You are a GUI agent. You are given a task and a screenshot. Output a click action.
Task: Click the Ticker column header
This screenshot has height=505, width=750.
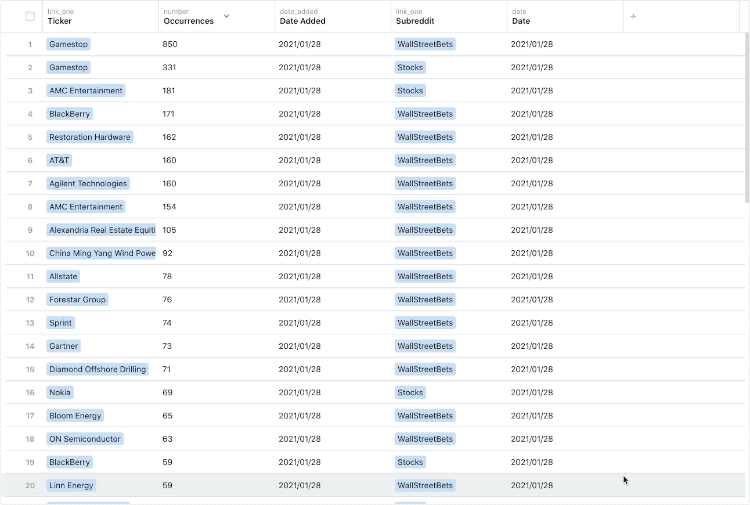pyautogui.click(x=100, y=16)
